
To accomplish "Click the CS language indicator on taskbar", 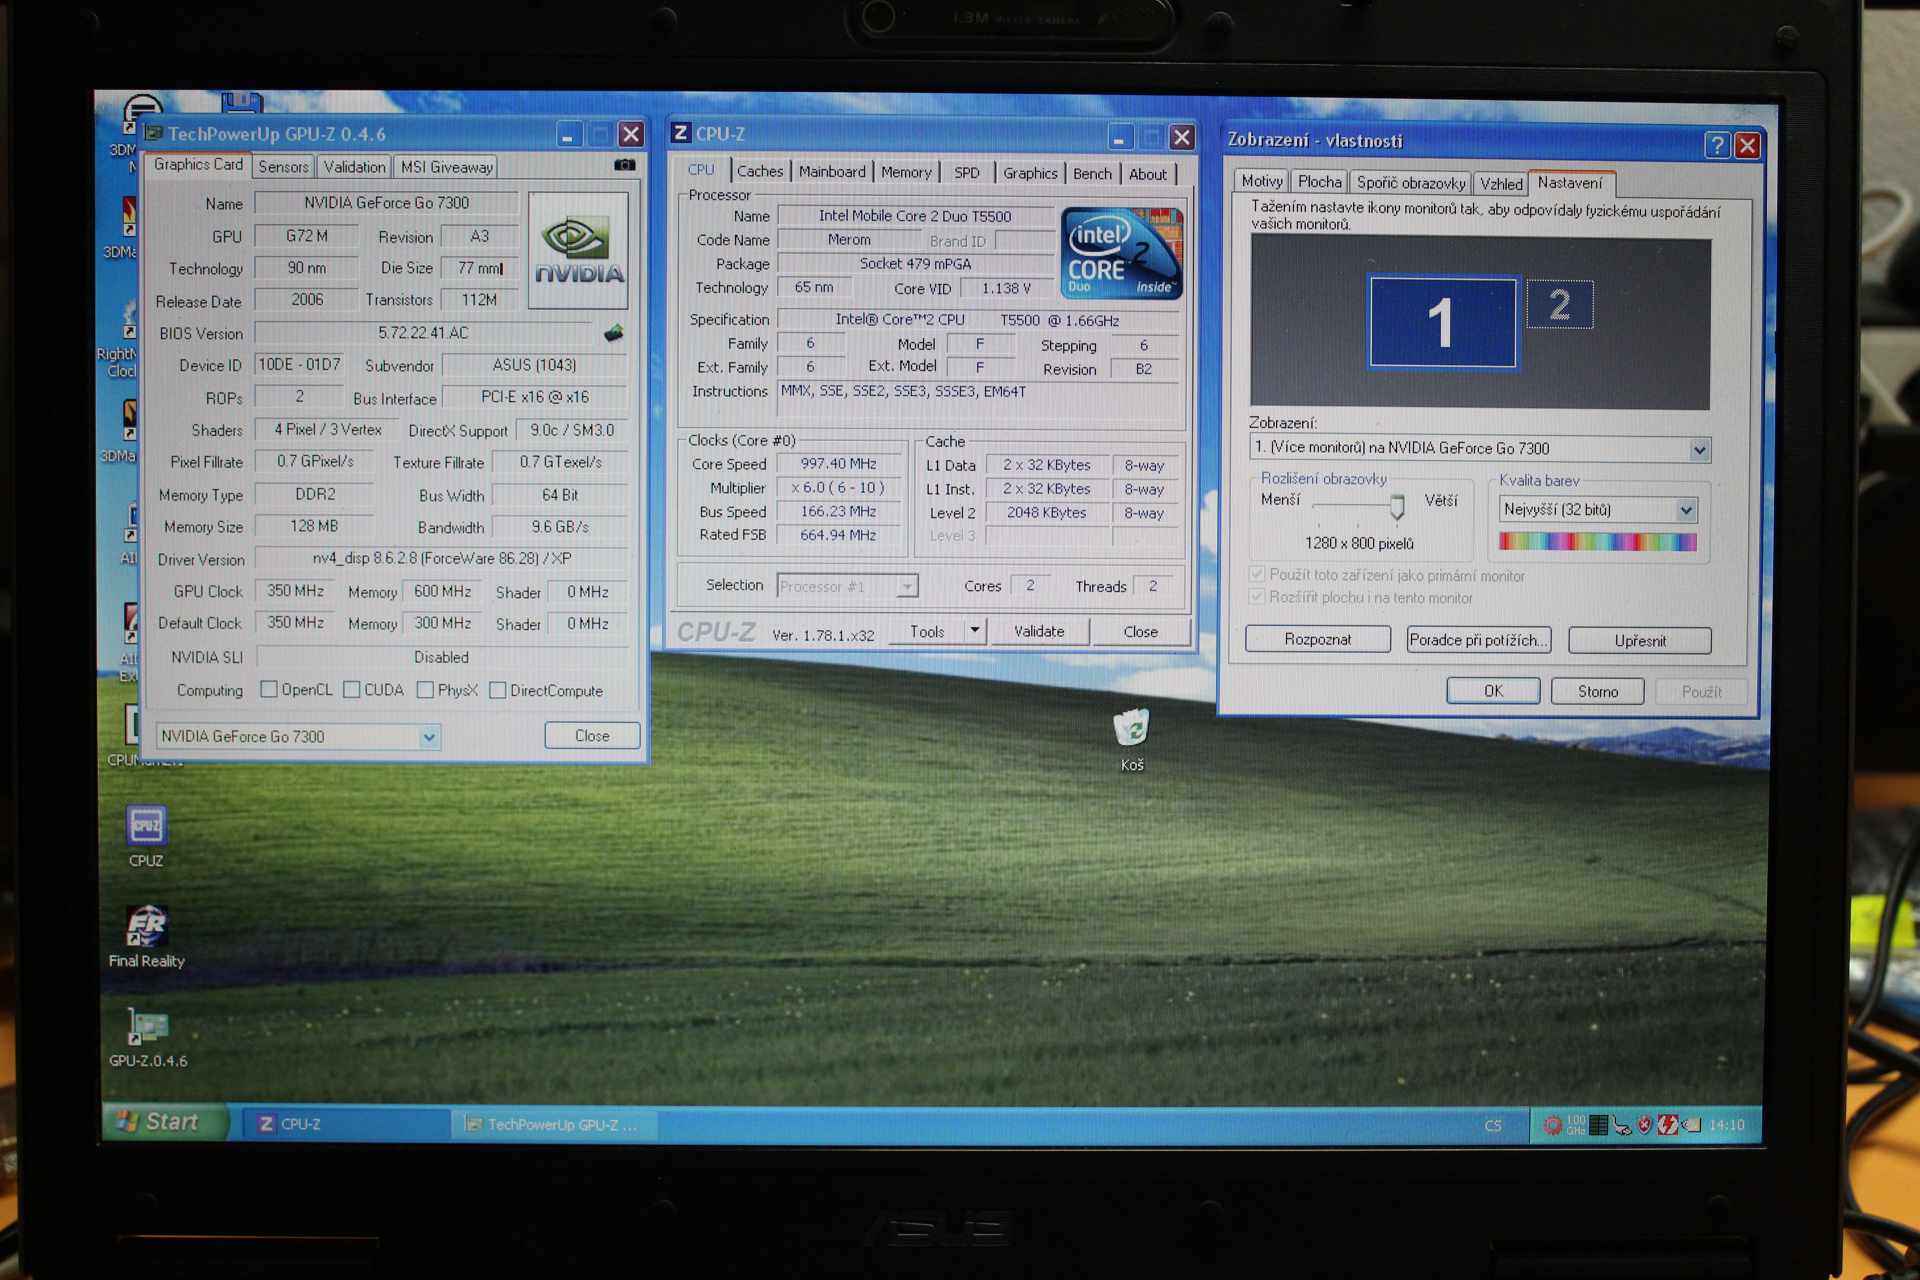I will [x=1493, y=1125].
